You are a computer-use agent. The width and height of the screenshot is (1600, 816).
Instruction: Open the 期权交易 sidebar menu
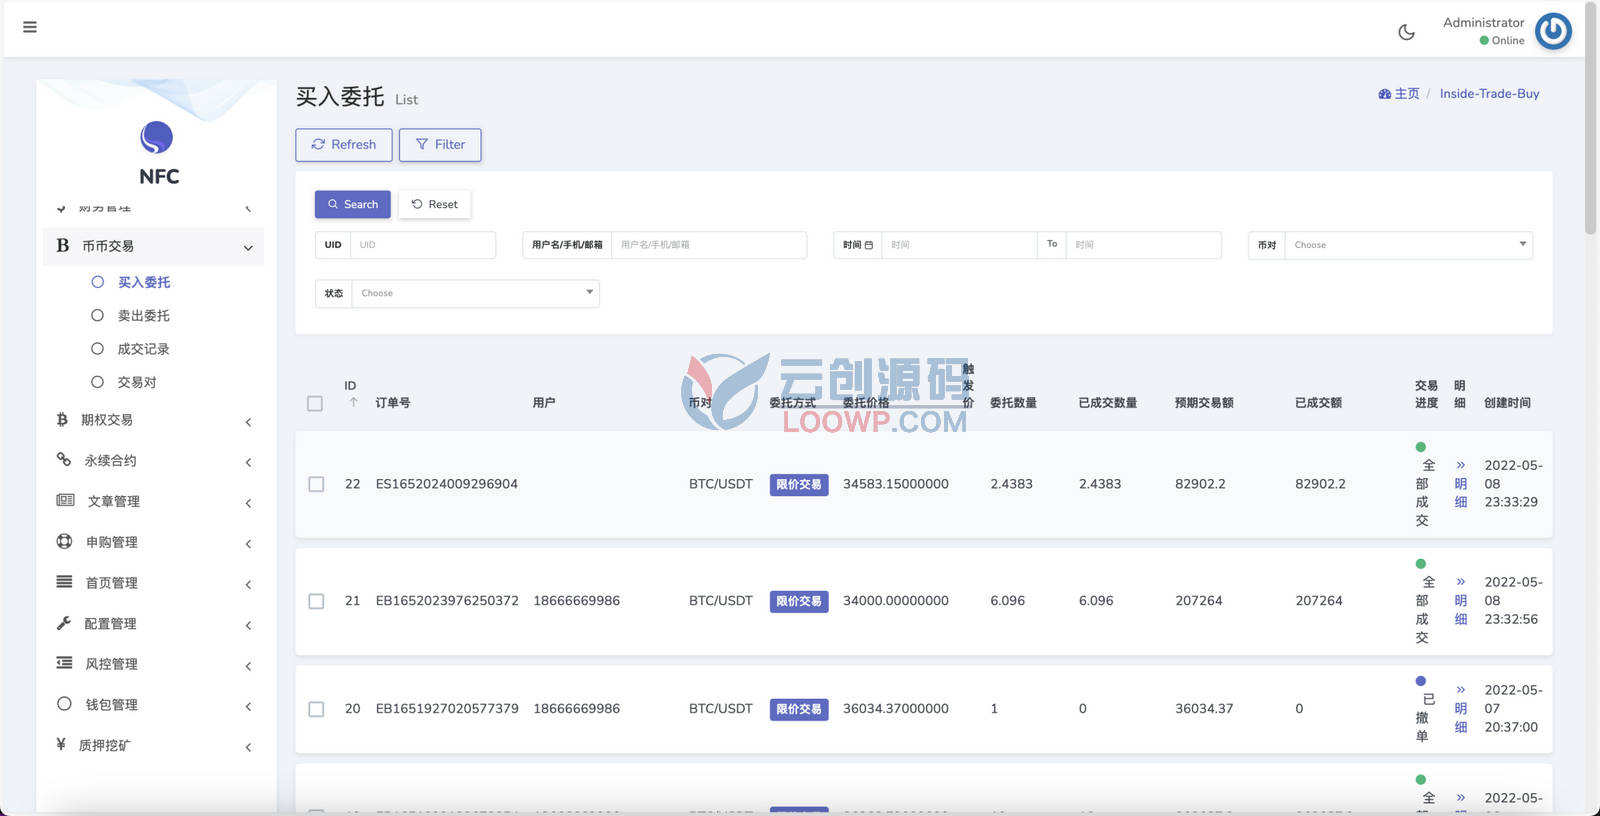[x=153, y=420]
